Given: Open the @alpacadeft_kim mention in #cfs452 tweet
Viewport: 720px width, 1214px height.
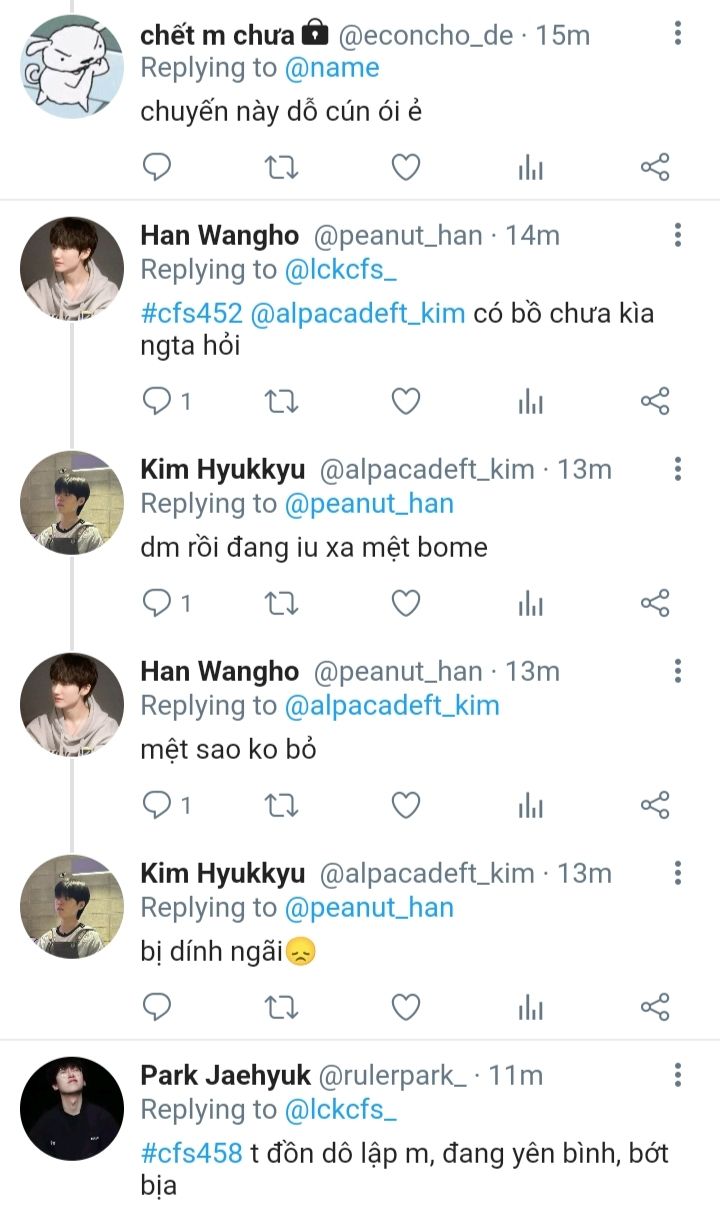Looking at the screenshot, I should tap(358, 313).
